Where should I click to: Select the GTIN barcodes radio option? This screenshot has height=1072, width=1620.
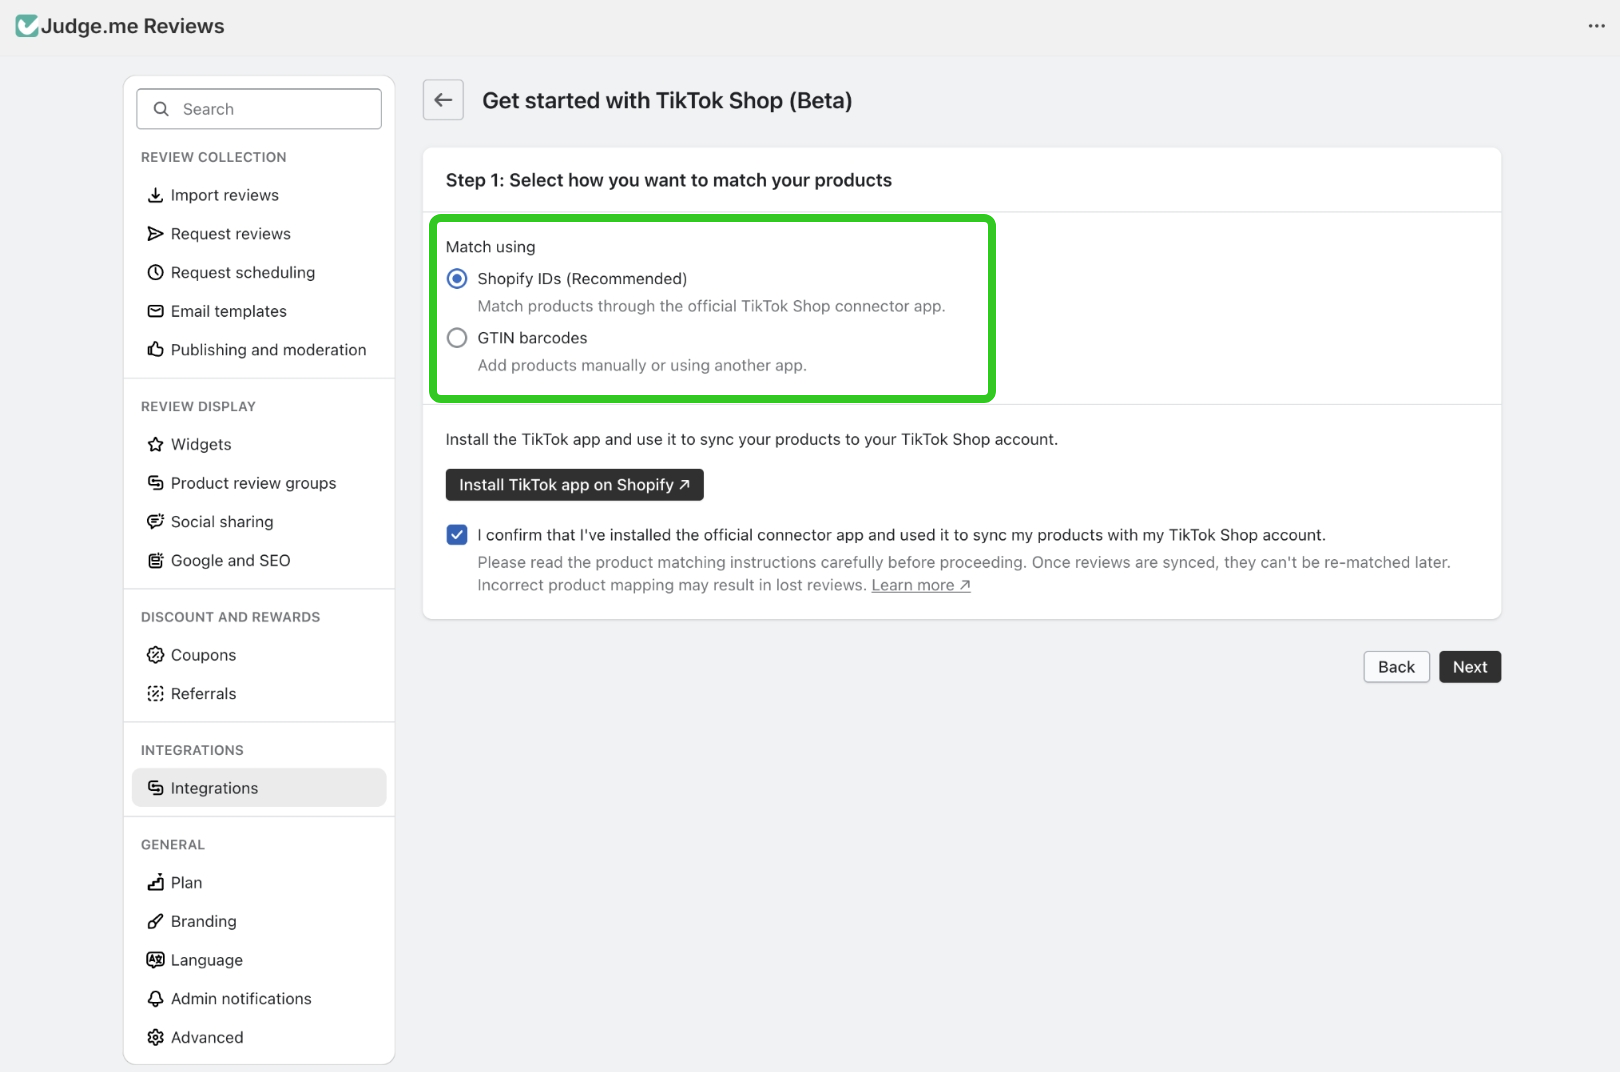(457, 338)
